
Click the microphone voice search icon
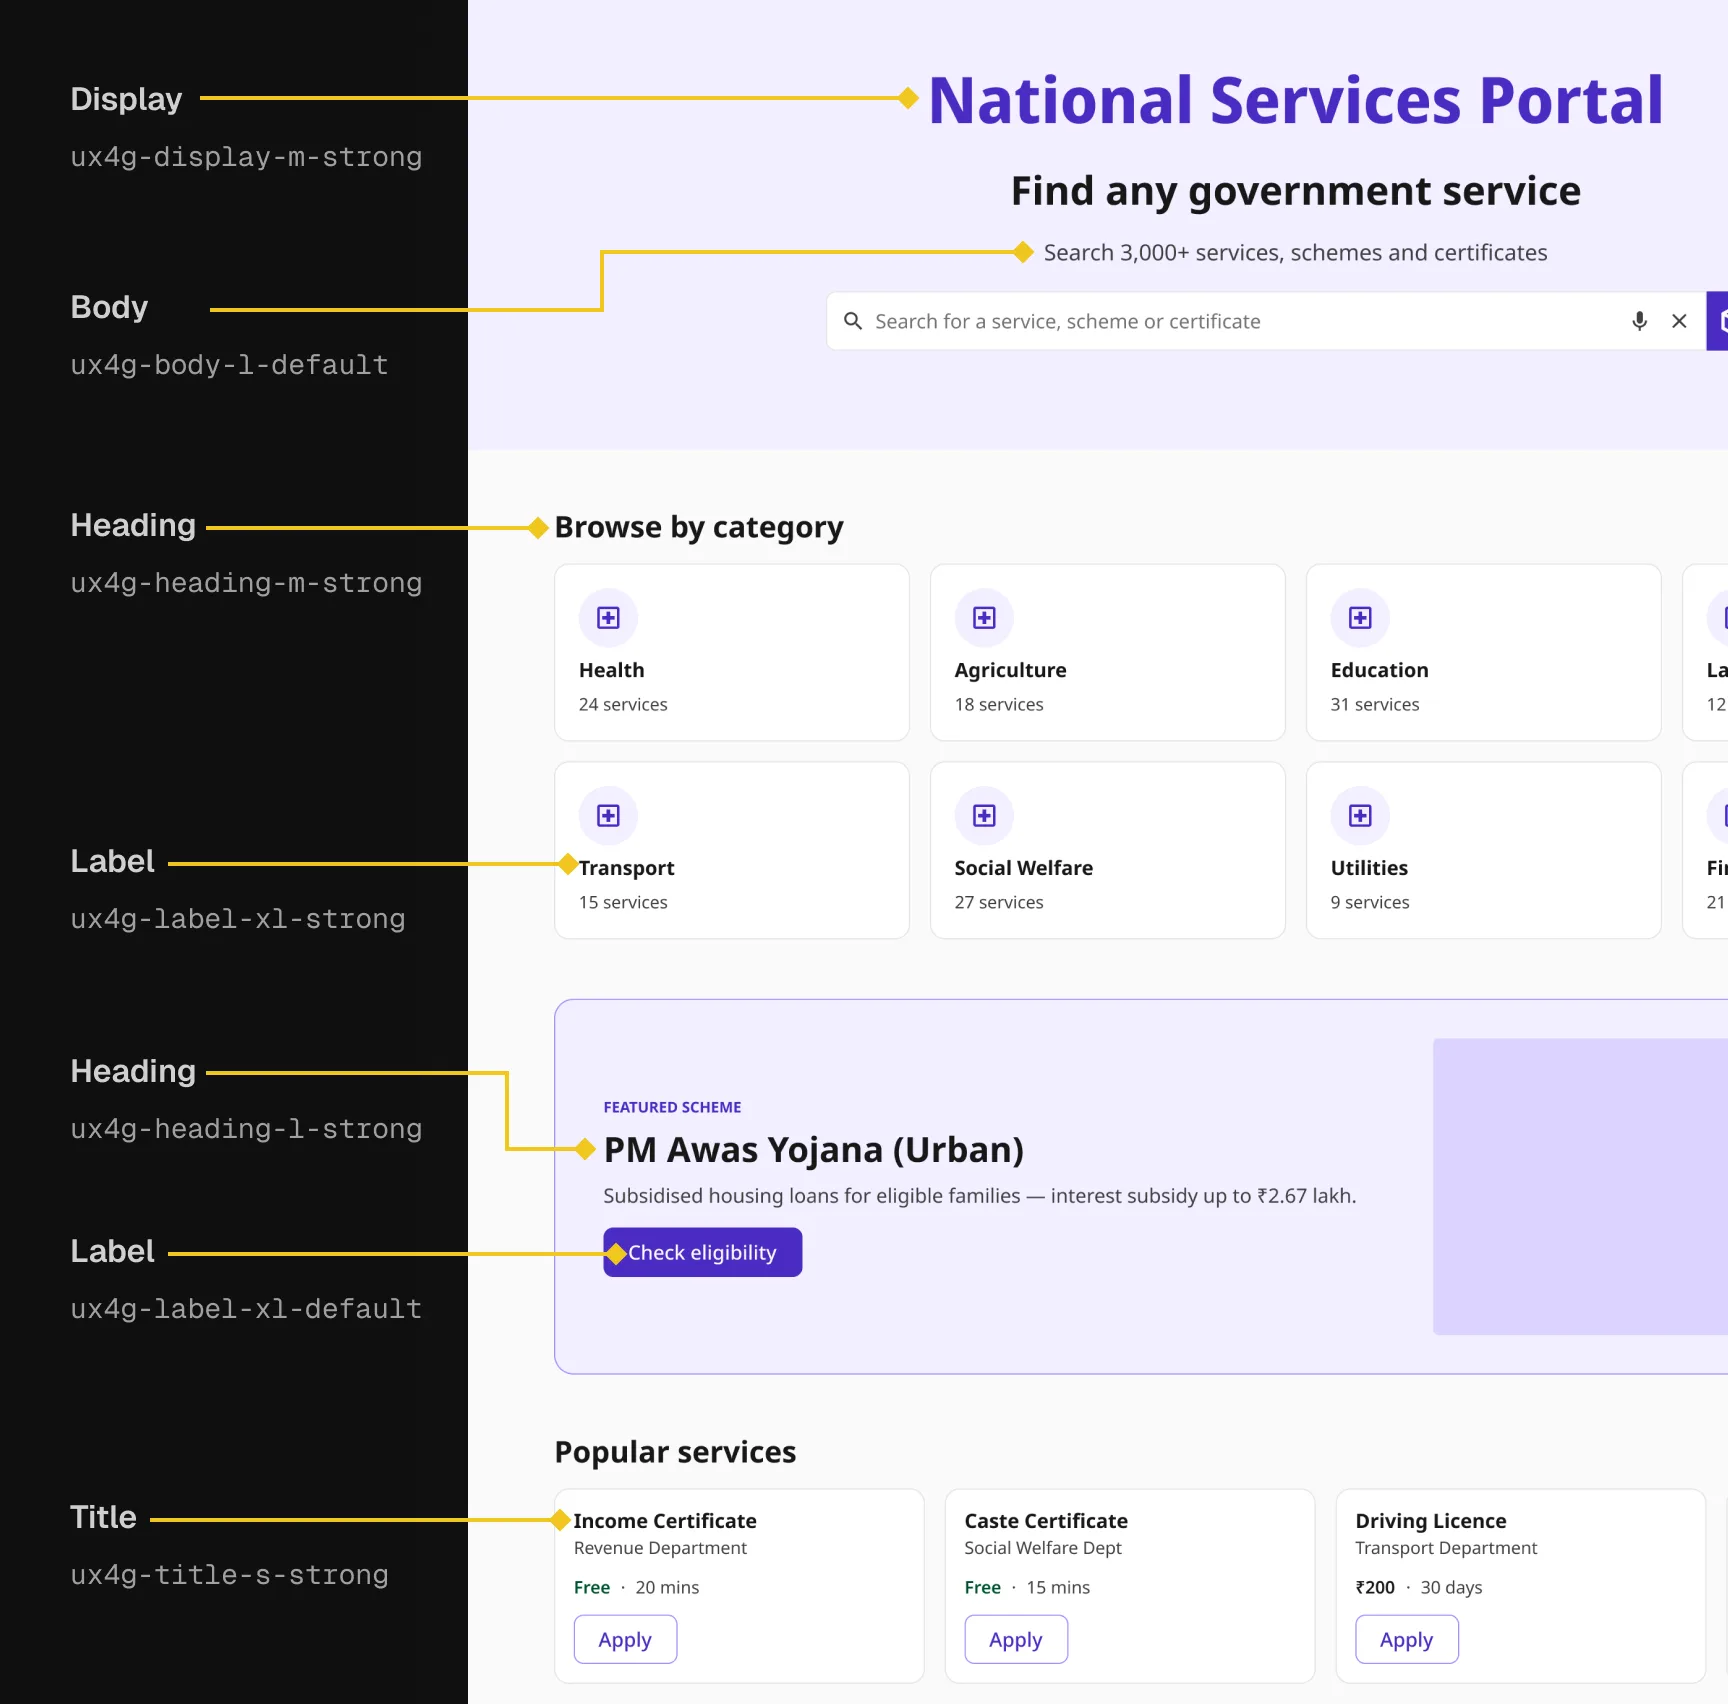1639,321
